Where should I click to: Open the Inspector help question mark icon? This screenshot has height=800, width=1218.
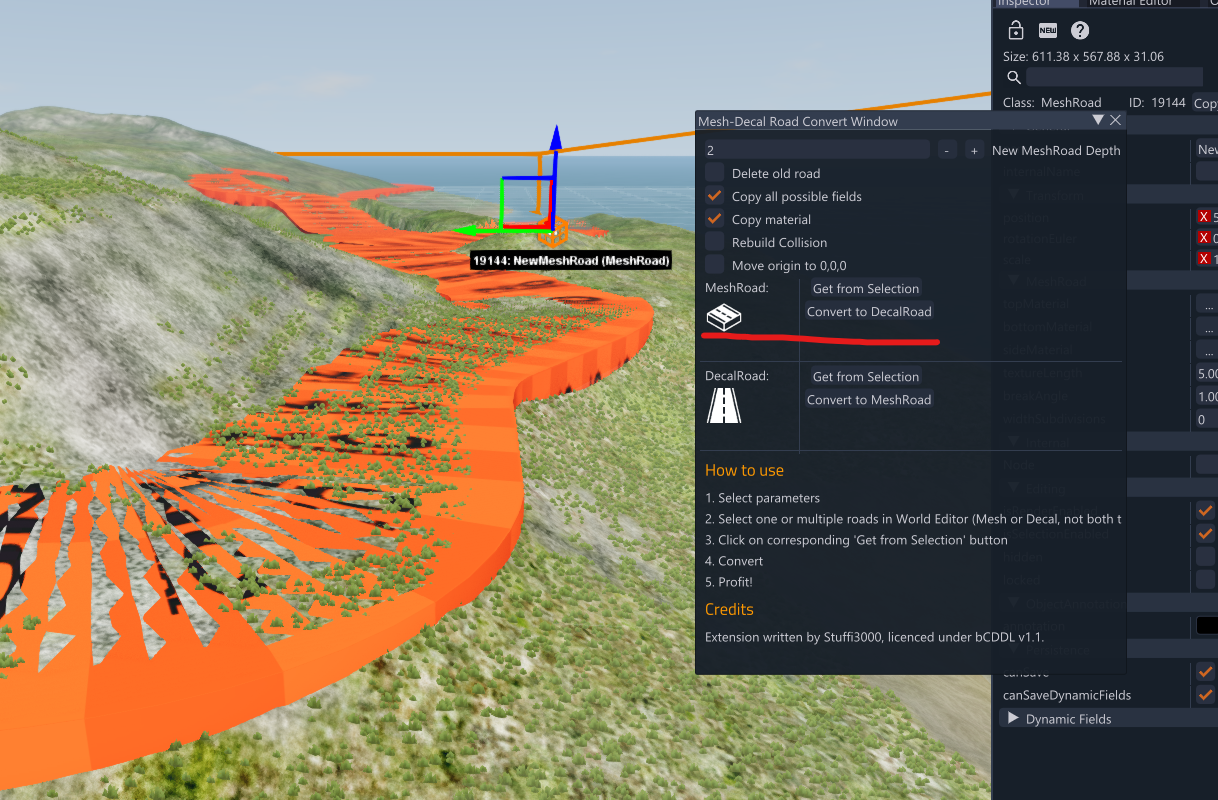[x=1080, y=30]
